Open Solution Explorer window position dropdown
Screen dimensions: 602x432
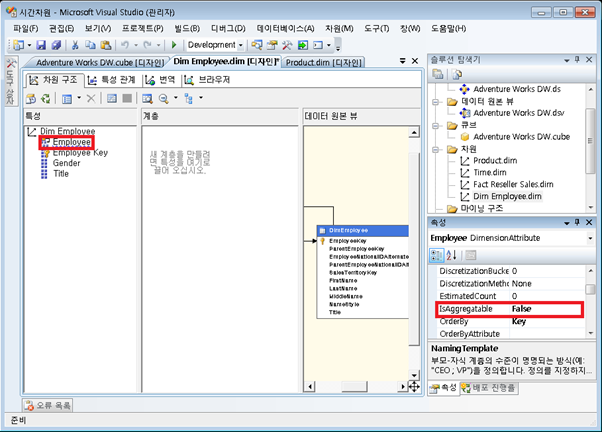[x=567, y=60]
